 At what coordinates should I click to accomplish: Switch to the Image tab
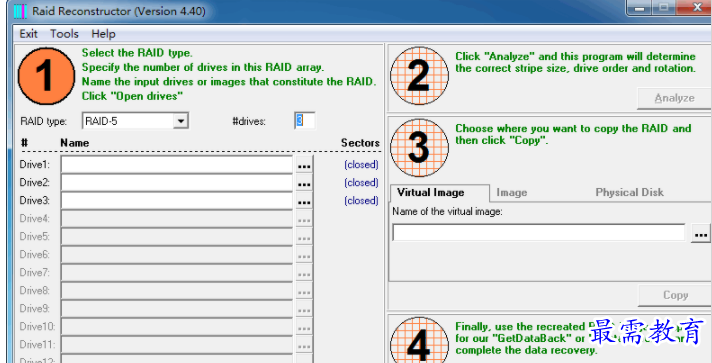click(512, 193)
